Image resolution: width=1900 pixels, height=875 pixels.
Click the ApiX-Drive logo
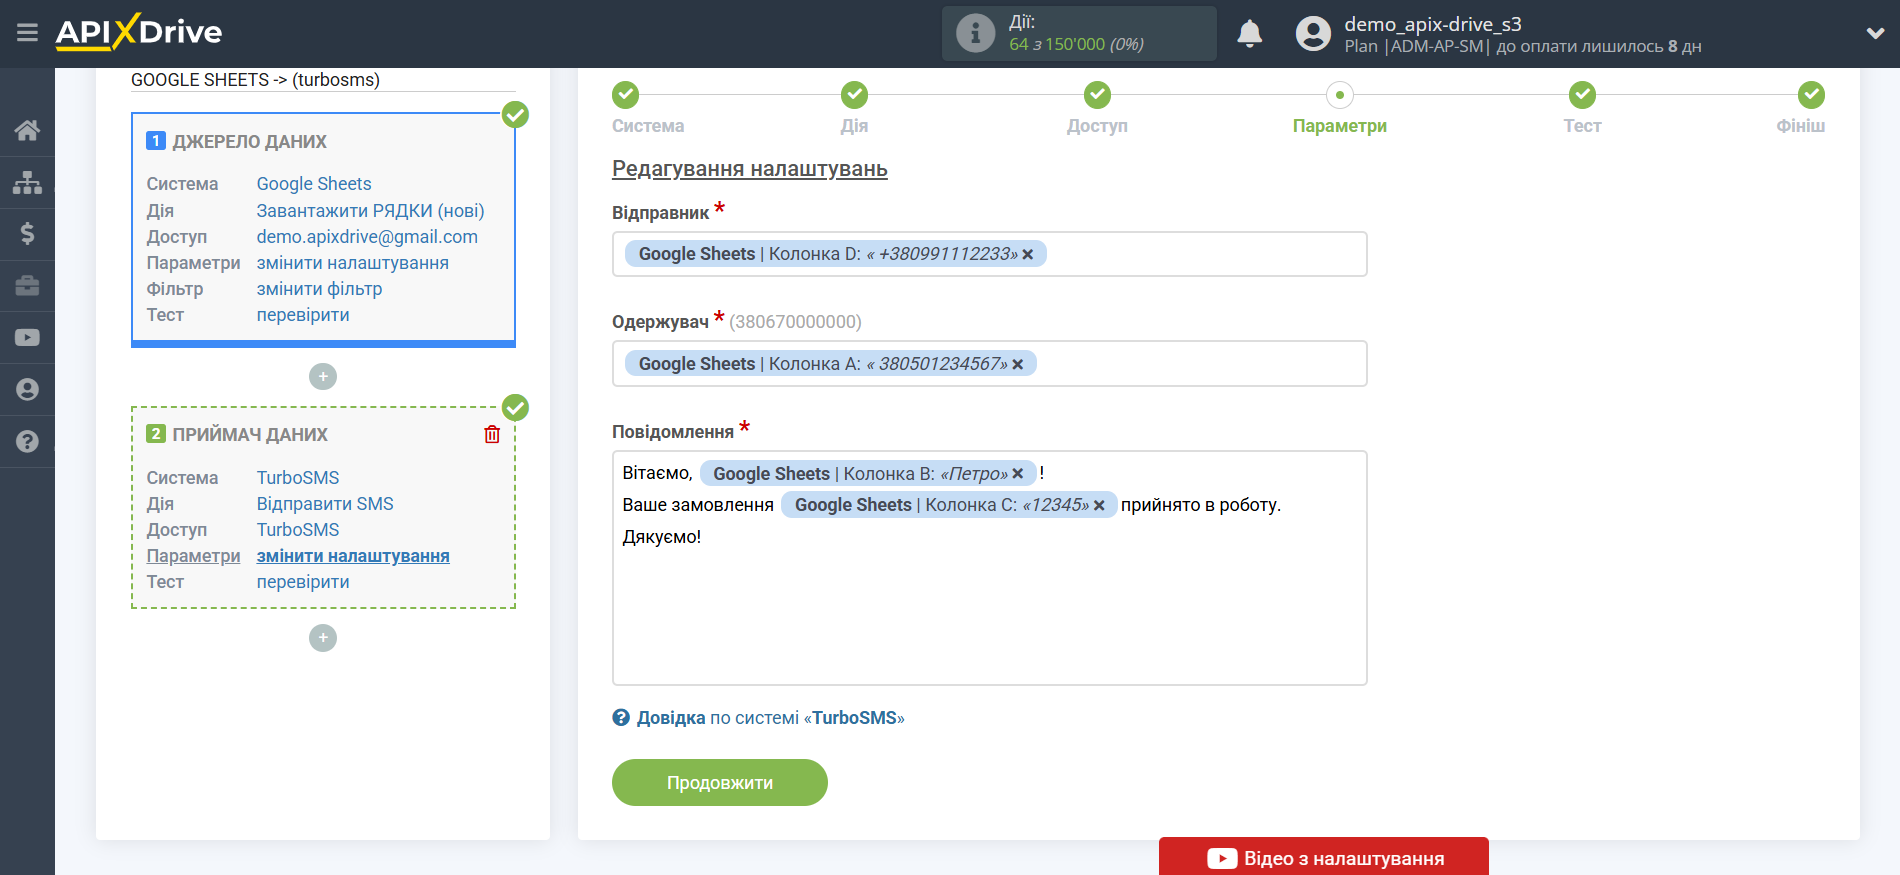coord(139,32)
